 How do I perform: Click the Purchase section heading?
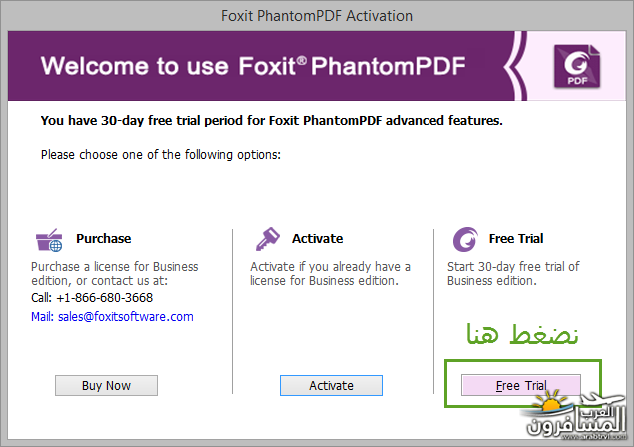point(104,238)
